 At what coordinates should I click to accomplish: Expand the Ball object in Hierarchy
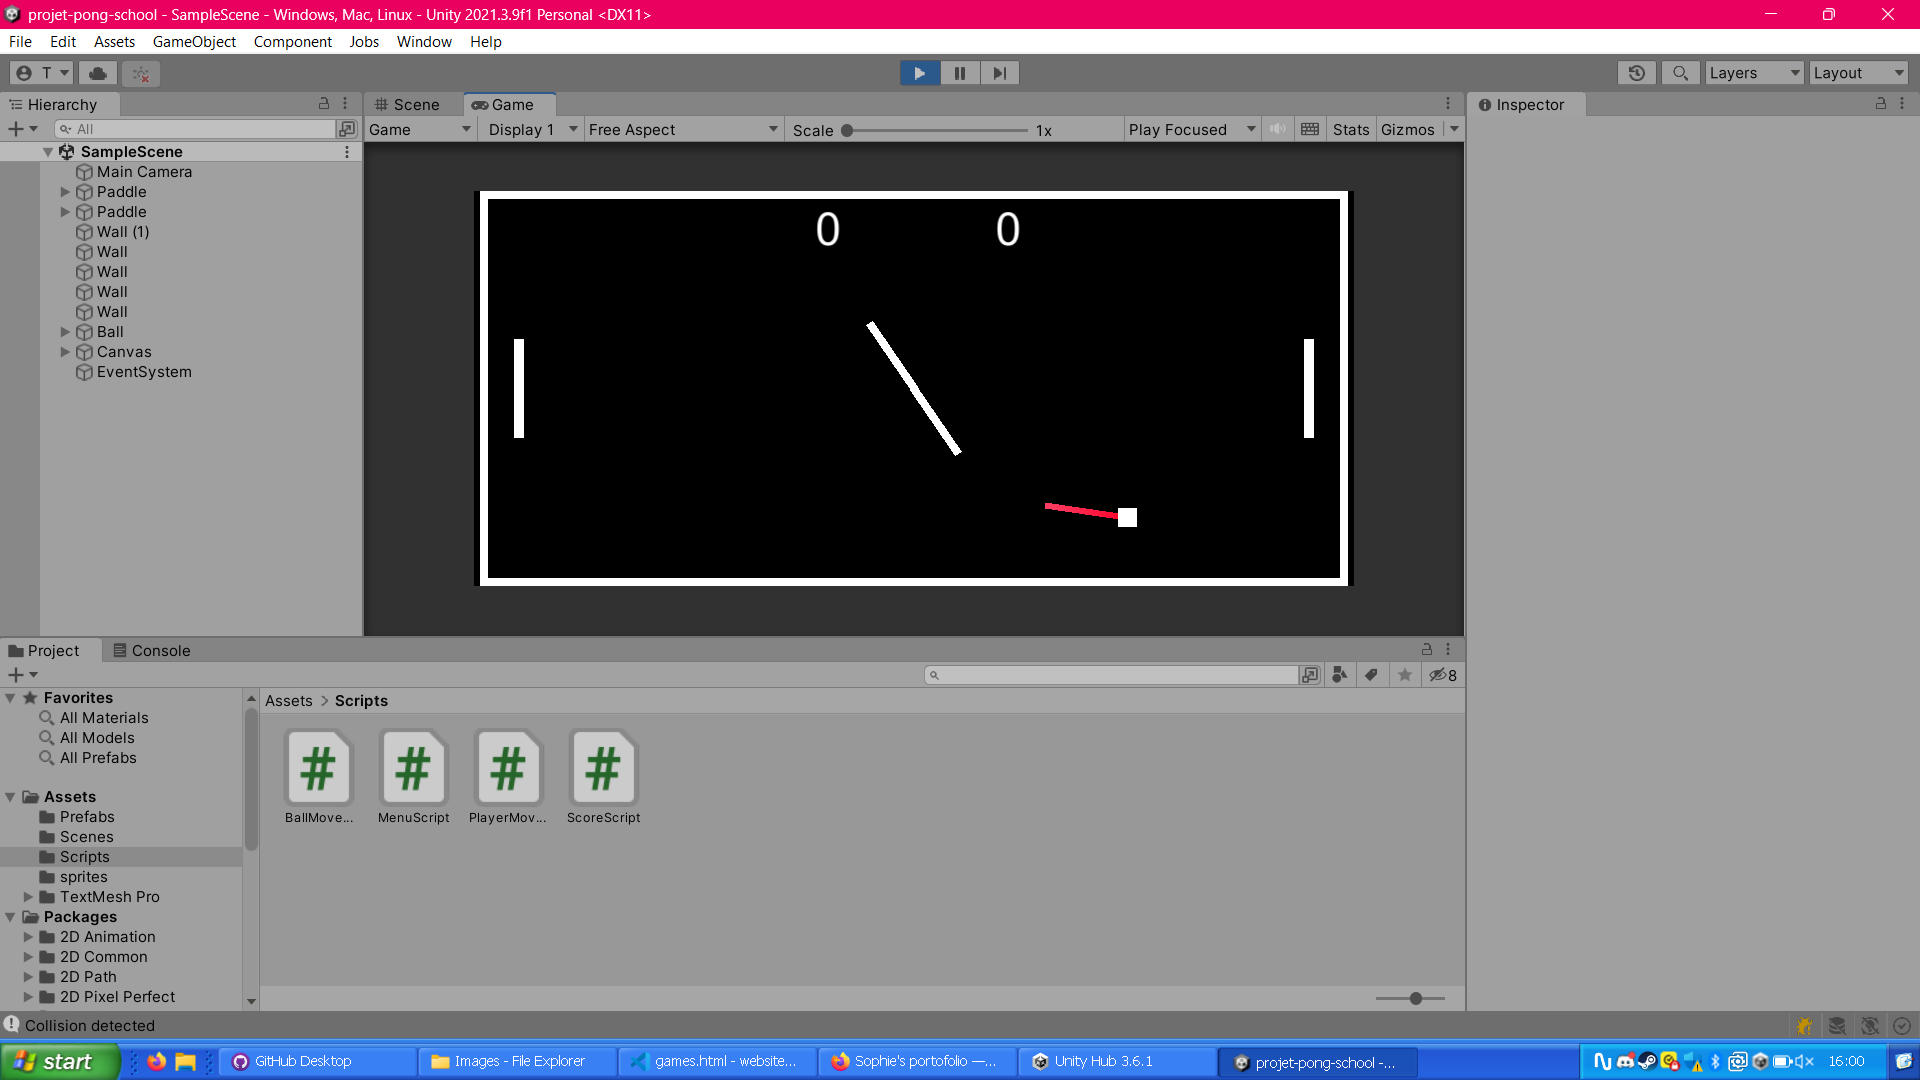[65, 332]
